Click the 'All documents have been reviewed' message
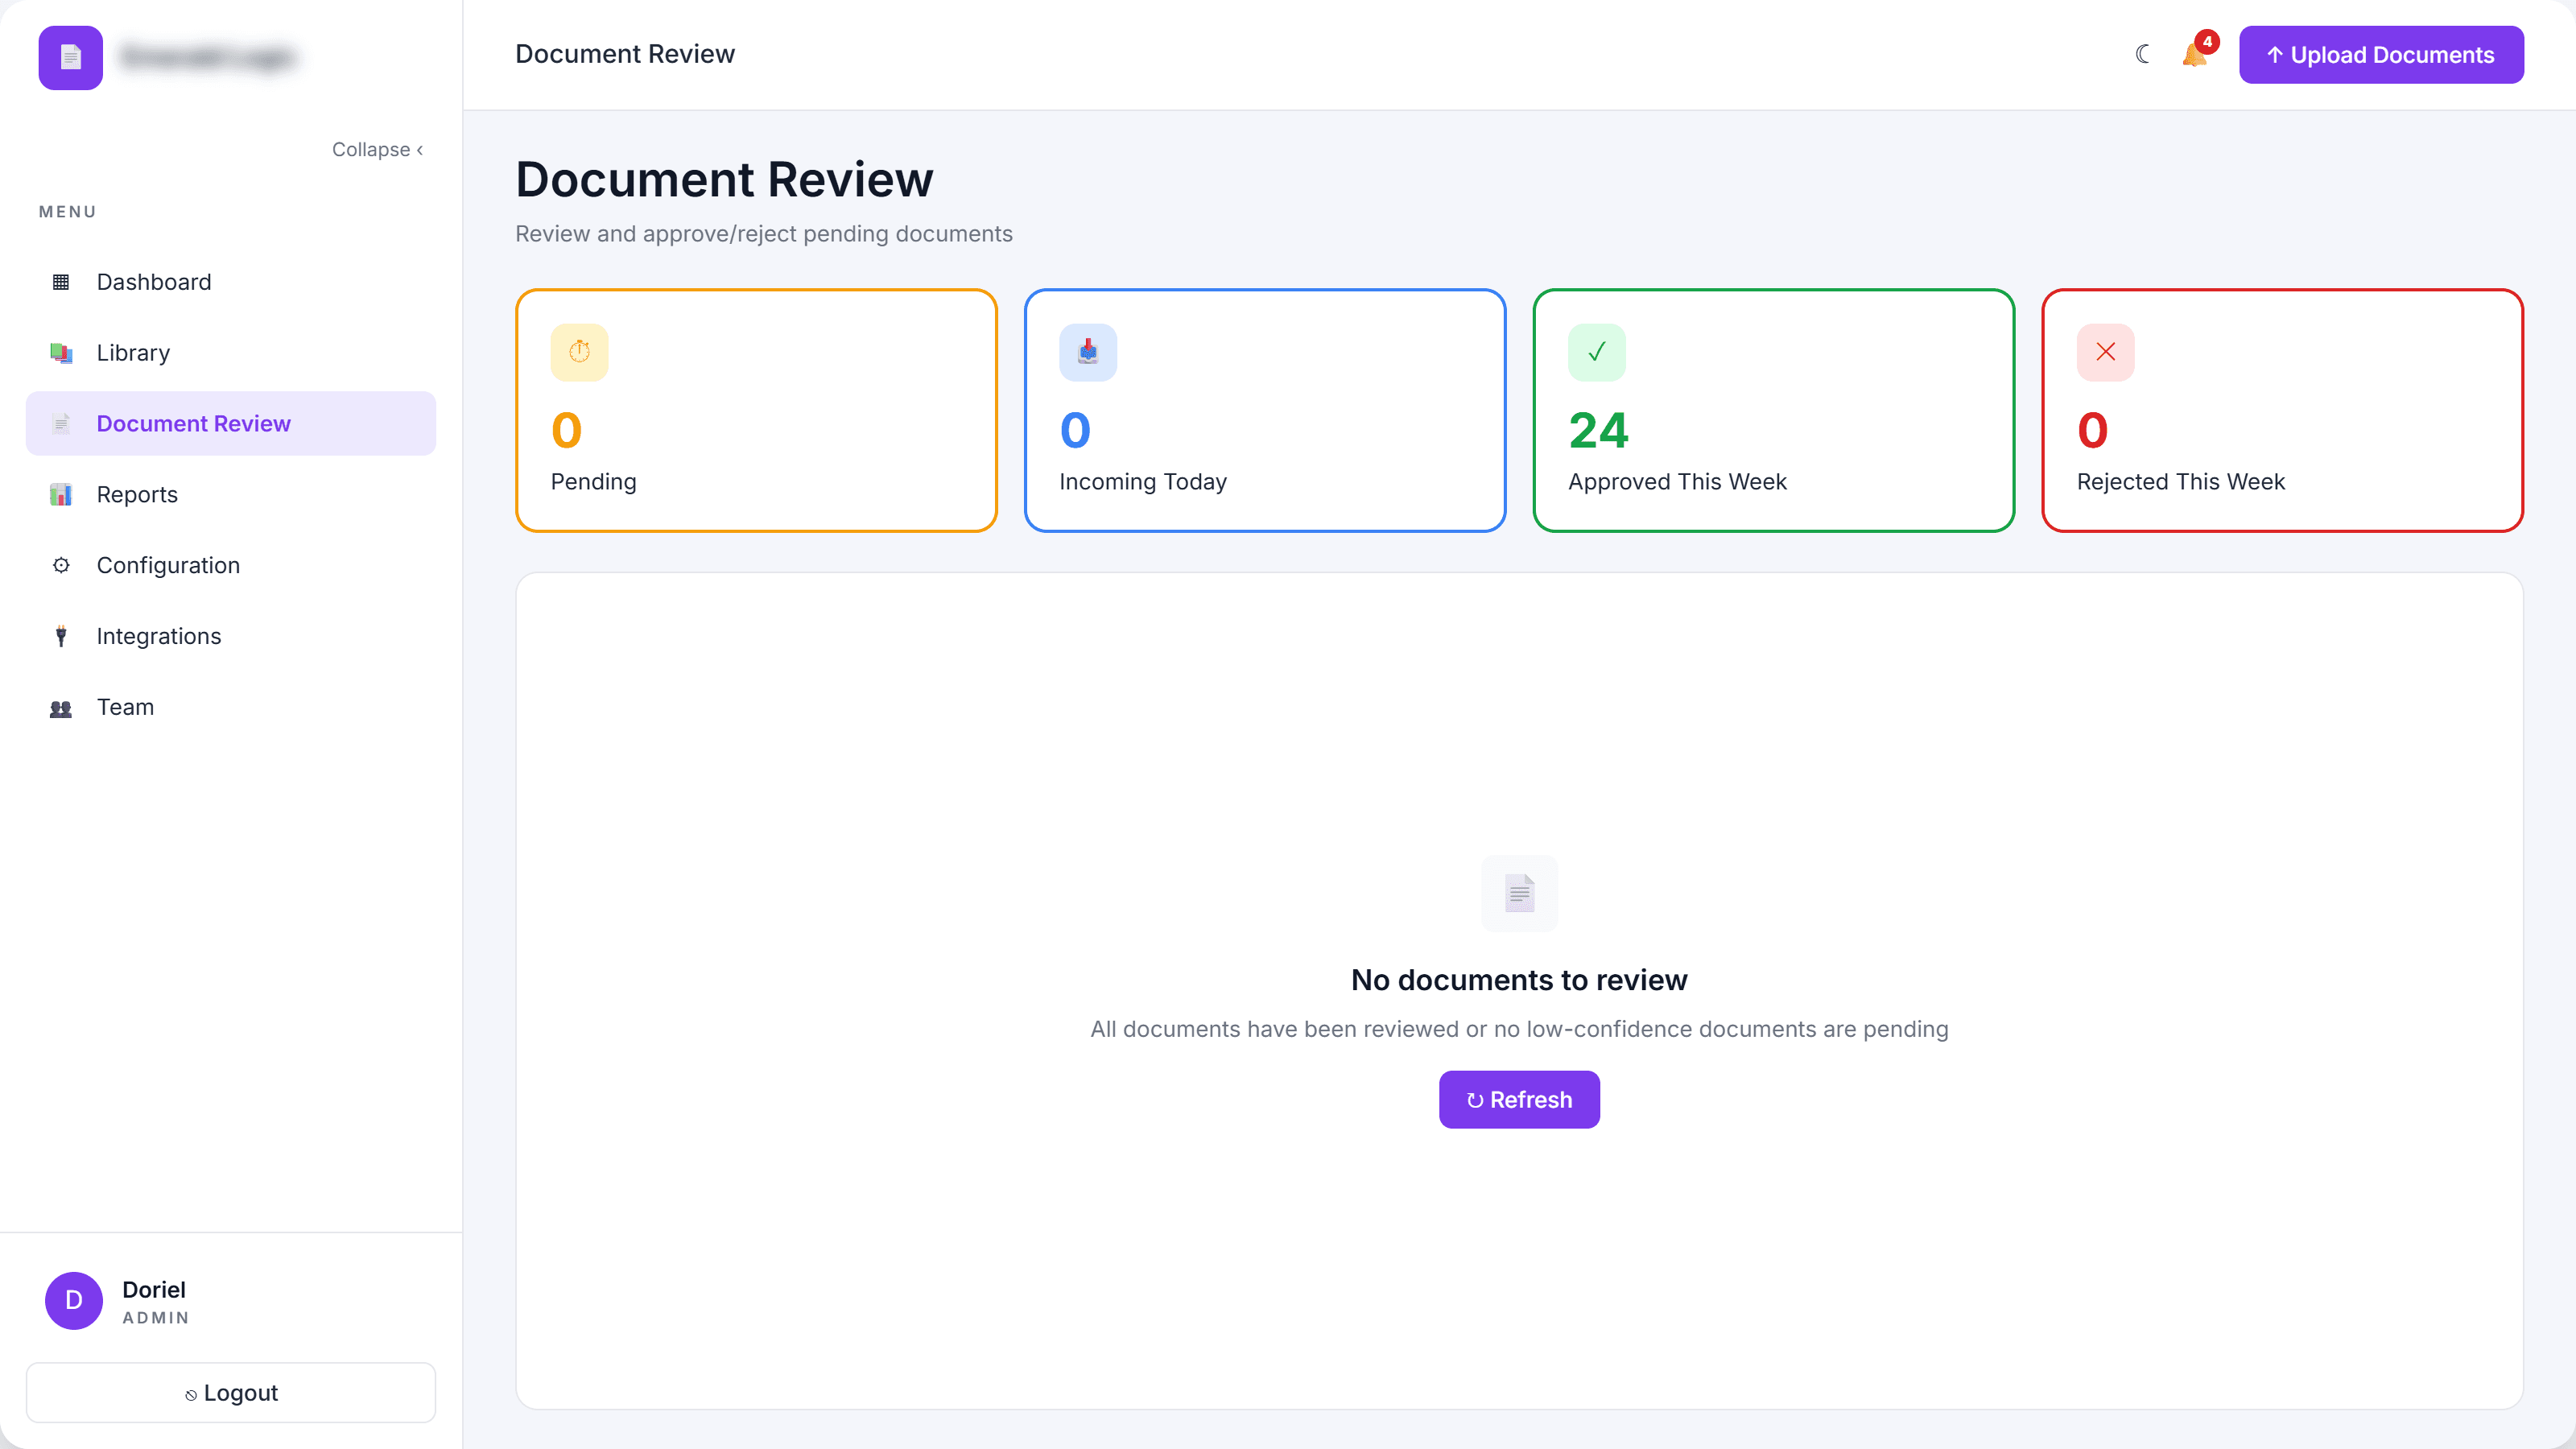 [x=1519, y=1029]
